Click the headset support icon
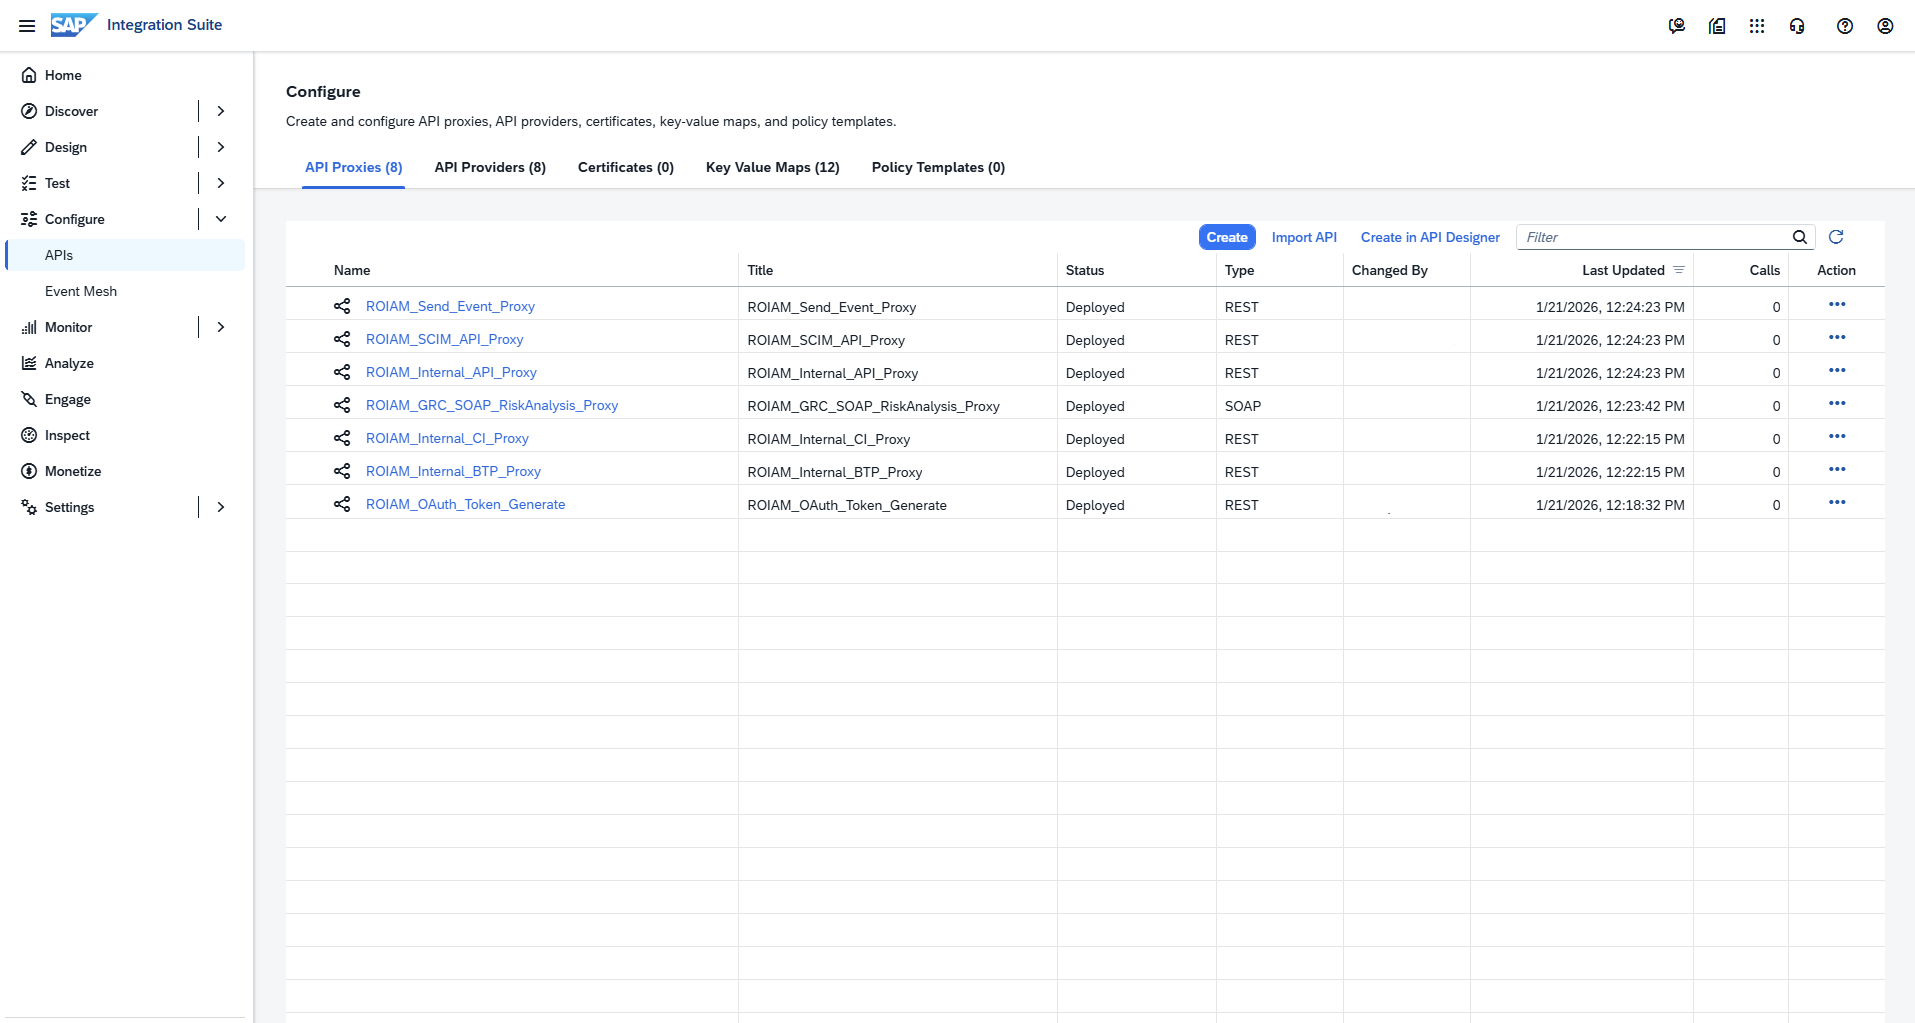The image size is (1915, 1023). tap(1796, 26)
